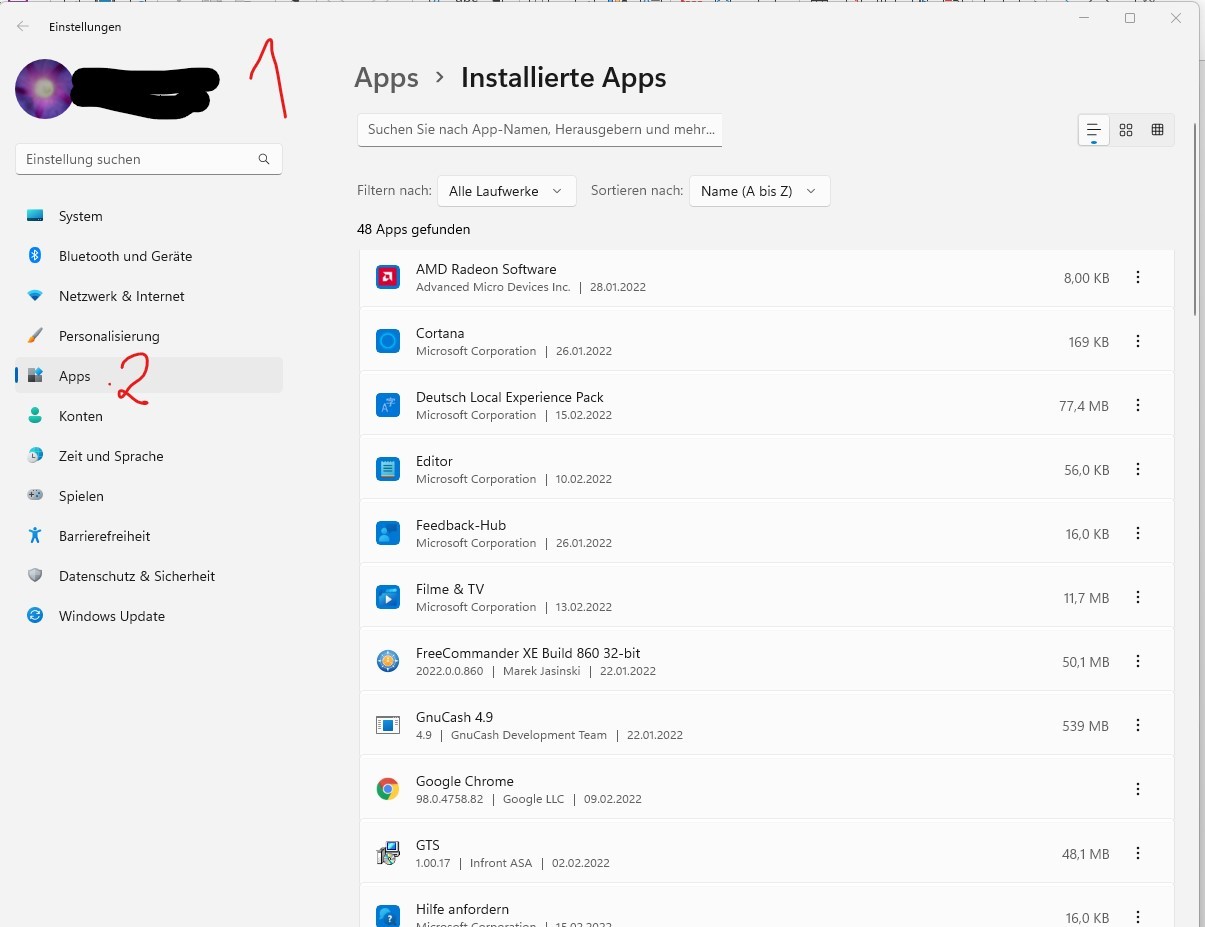Click the Windows Update sync icon
Screen dimensions: 1205x927
35,616
